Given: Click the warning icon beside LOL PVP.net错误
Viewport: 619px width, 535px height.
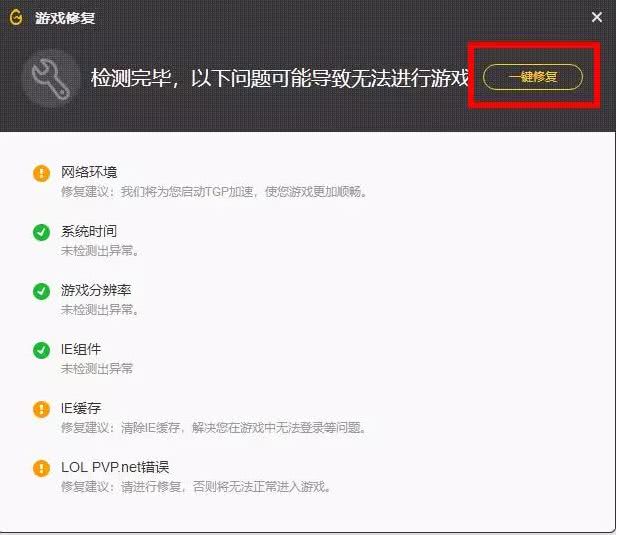Looking at the screenshot, I should click(41, 468).
